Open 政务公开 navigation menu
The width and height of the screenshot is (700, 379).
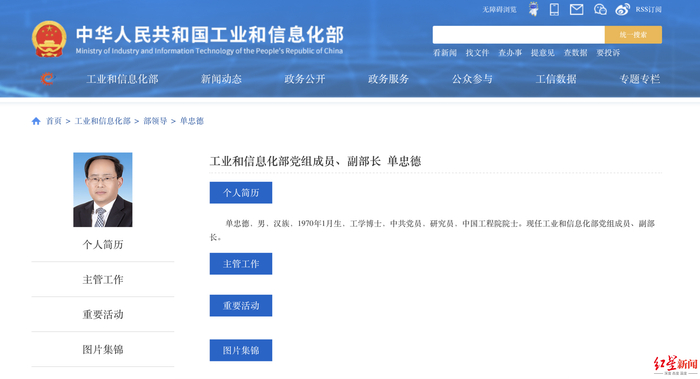[x=304, y=79]
